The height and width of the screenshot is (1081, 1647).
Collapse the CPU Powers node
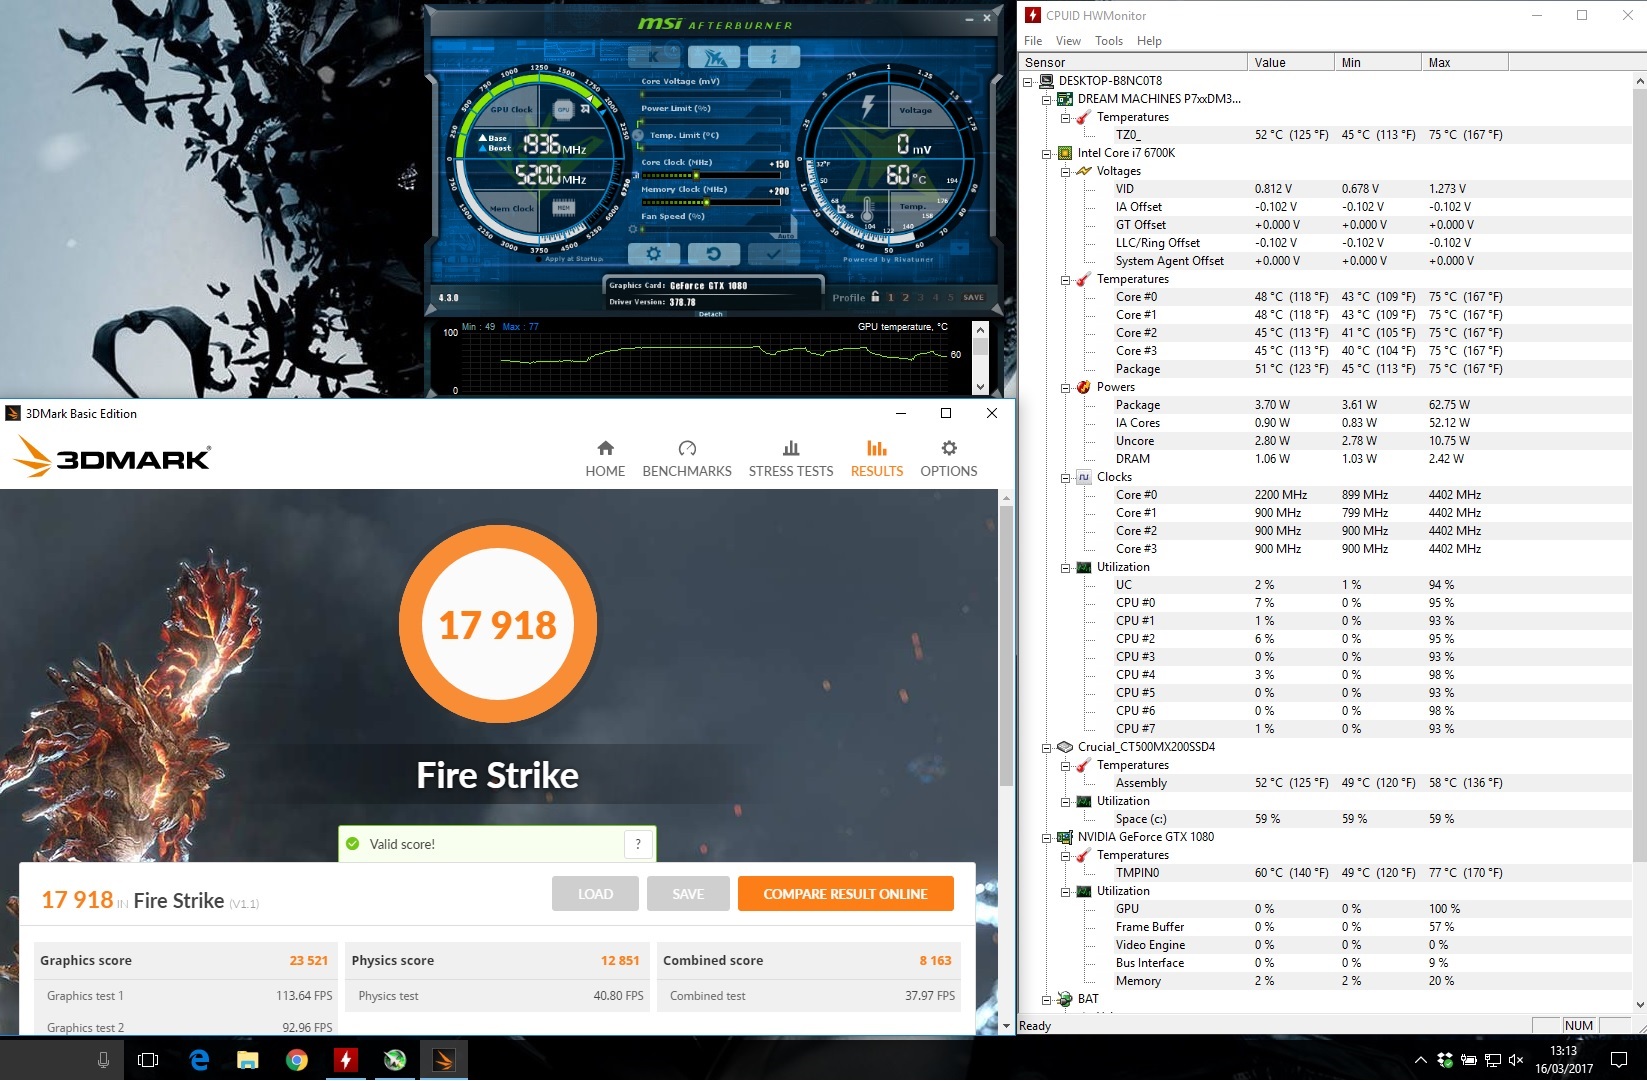tap(1065, 387)
